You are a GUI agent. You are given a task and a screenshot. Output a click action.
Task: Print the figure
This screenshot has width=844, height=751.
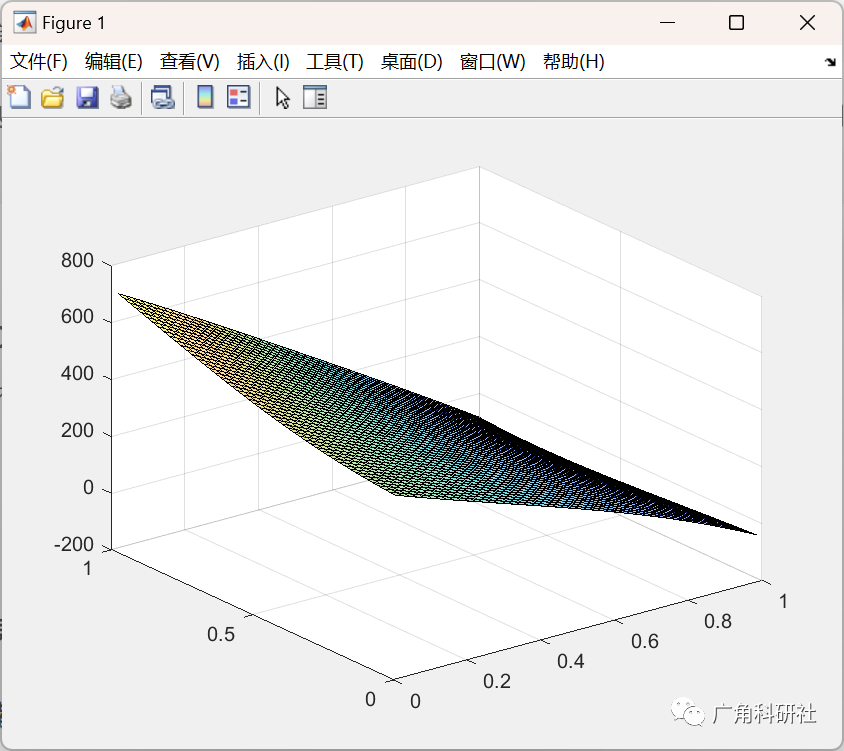click(x=121, y=97)
